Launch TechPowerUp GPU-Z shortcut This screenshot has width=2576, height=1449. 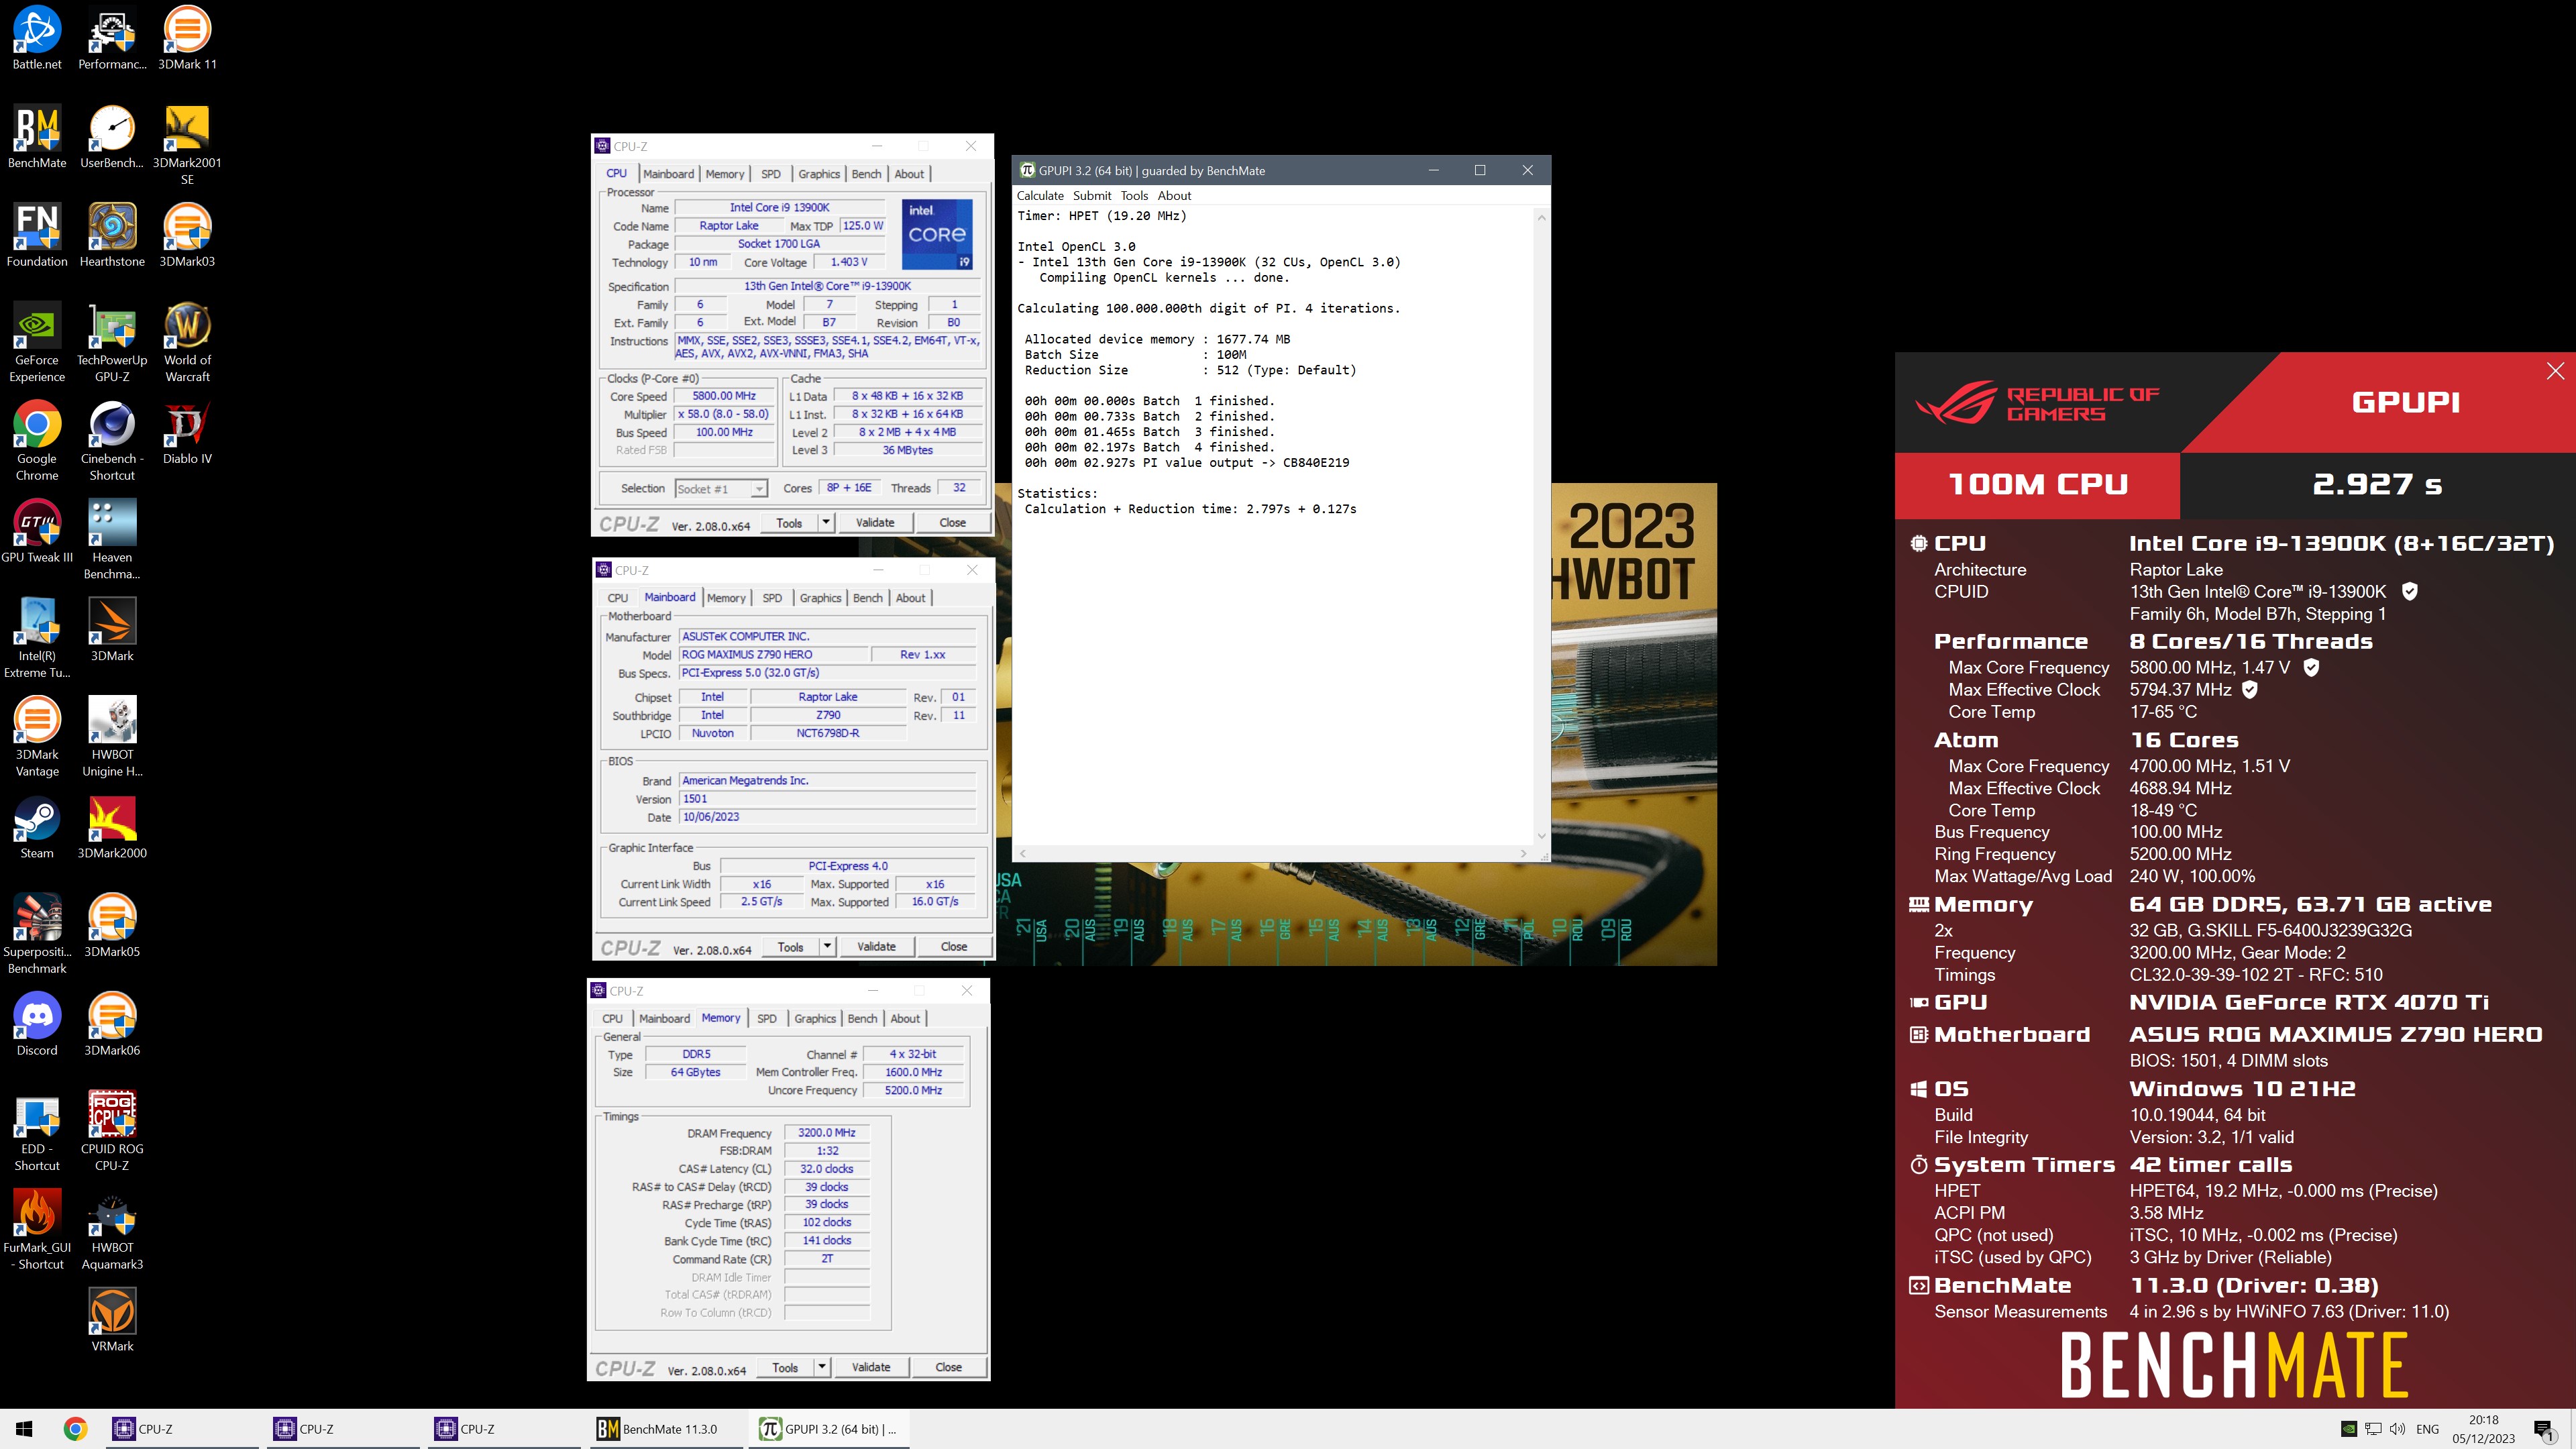(112, 342)
